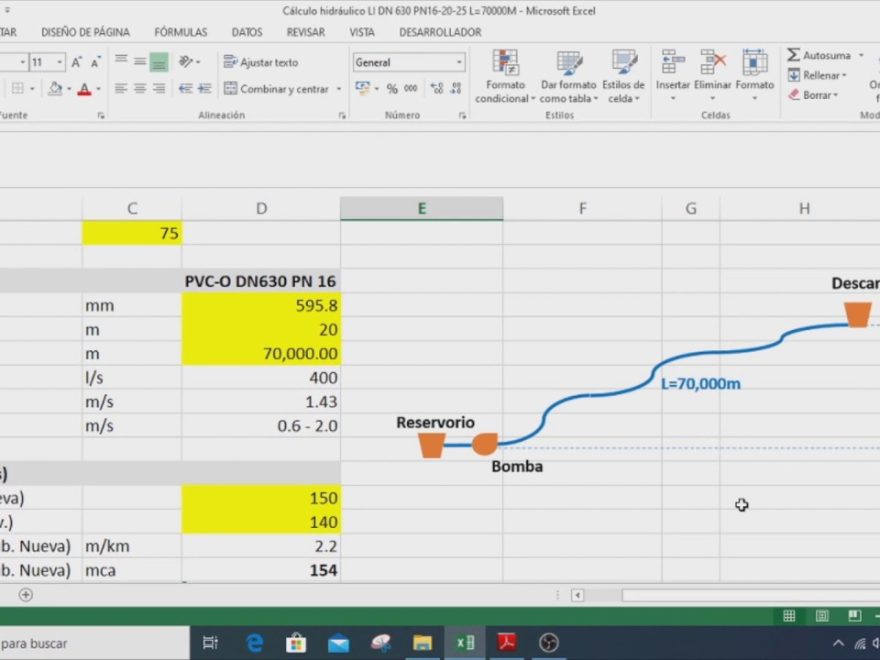Expand the General number format dropdown
This screenshot has width=880, height=660.
point(460,62)
